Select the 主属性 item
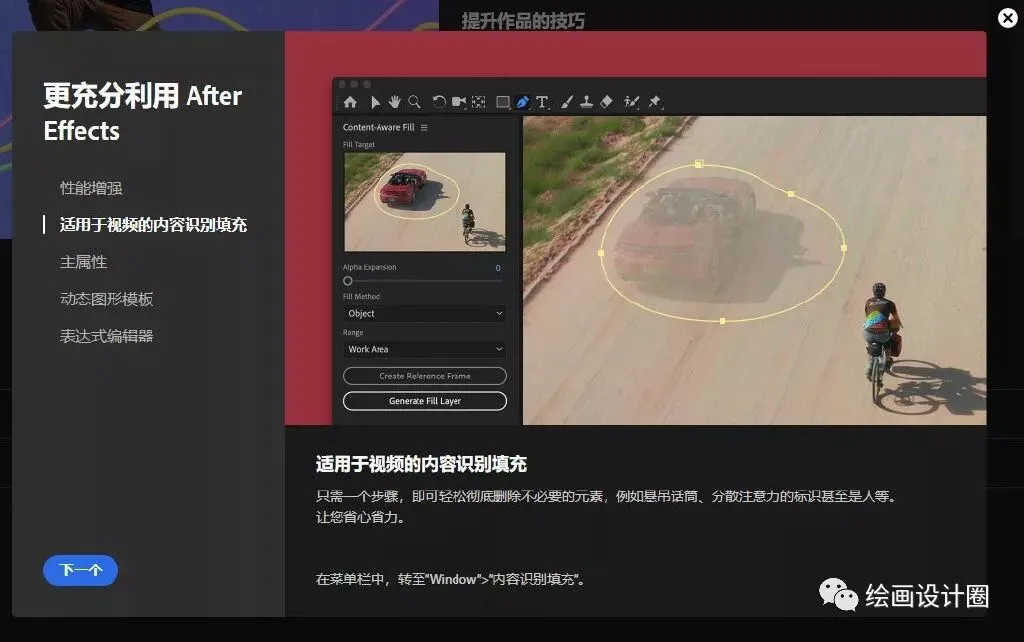The width and height of the screenshot is (1024, 642). click(84, 263)
